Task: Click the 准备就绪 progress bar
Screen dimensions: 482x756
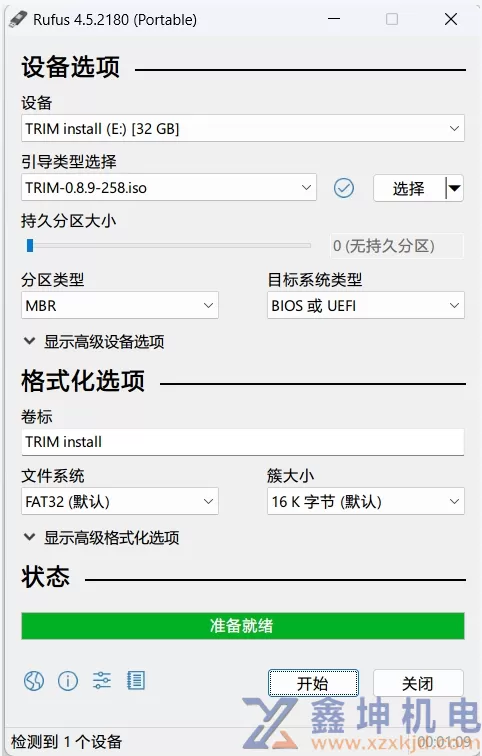Action: pos(243,626)
